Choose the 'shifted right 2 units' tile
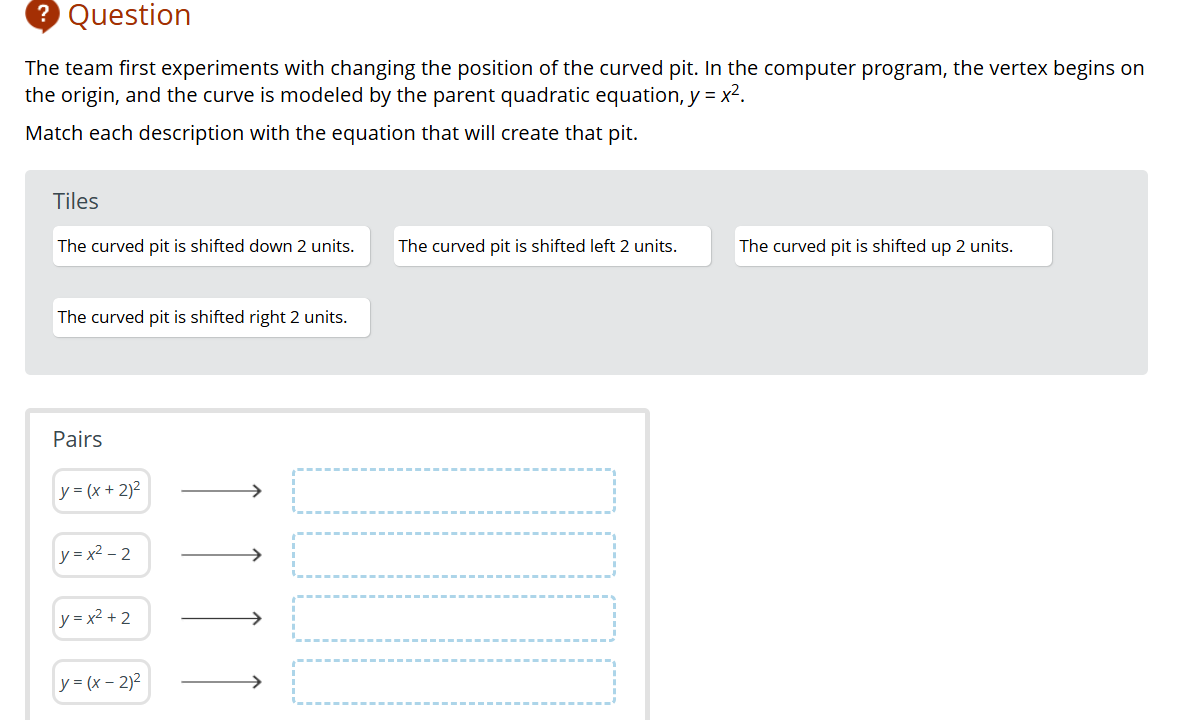The height and width of the screenshot is (720, 1177). [211, 317]
